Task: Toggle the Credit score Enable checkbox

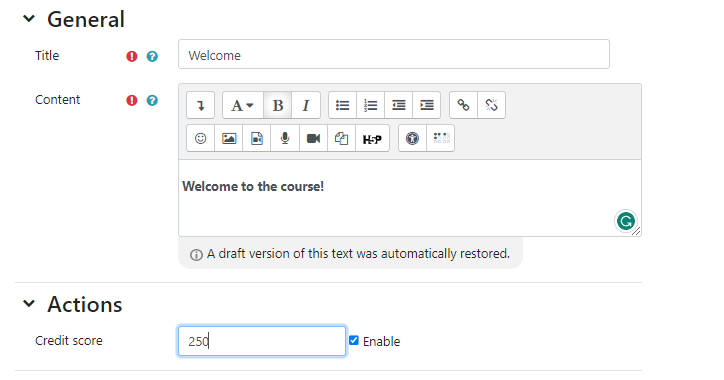Action: pyautogui.click(x=354, y=340)
